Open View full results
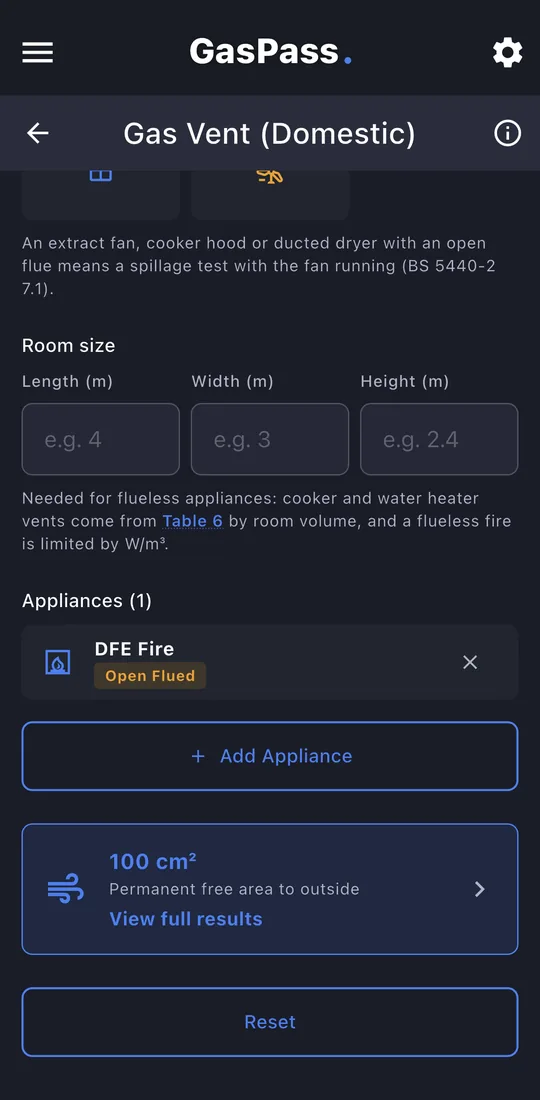 [186, 919]
